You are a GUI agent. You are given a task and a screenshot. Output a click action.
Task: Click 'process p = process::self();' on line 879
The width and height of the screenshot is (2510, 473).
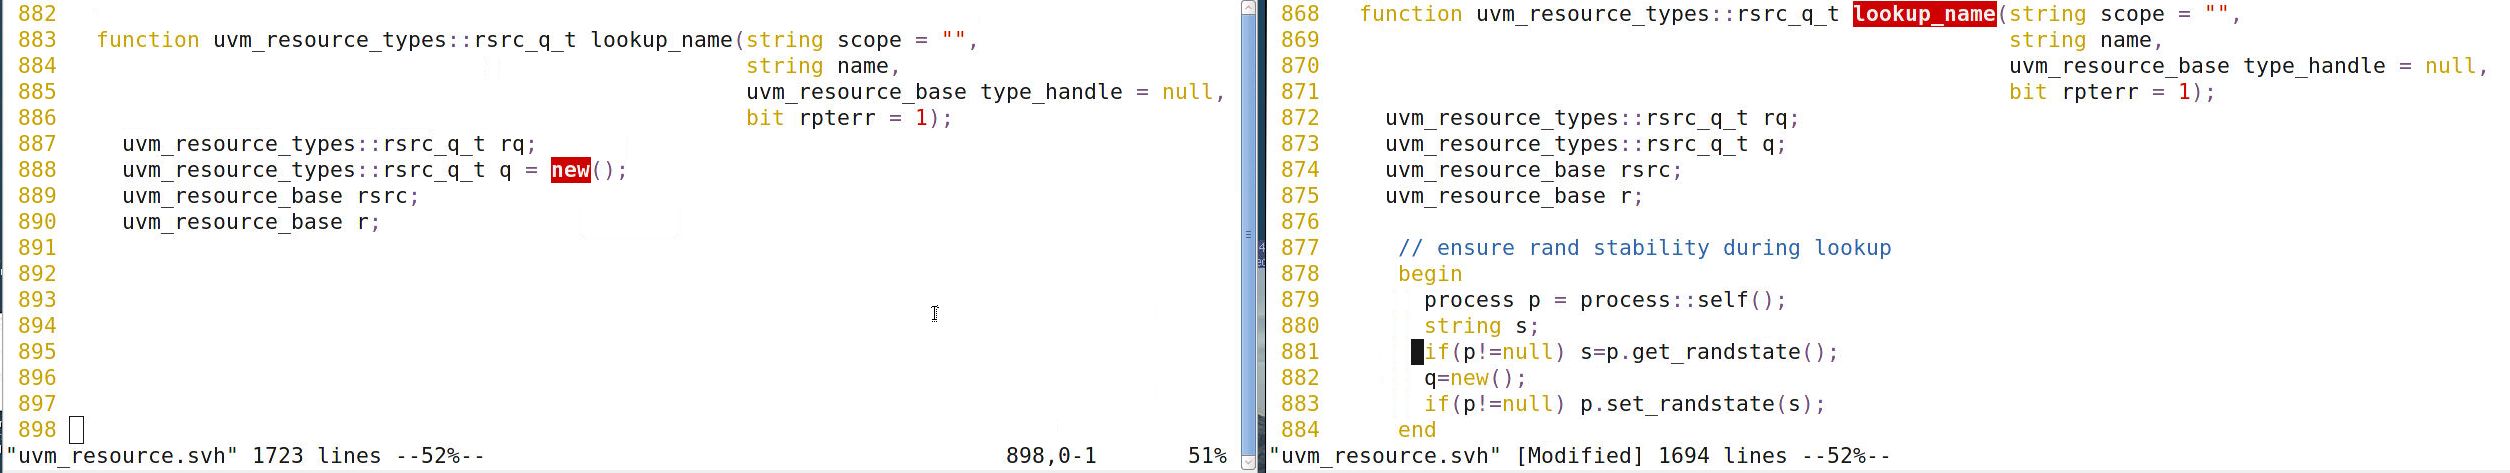pos(1605,300)
